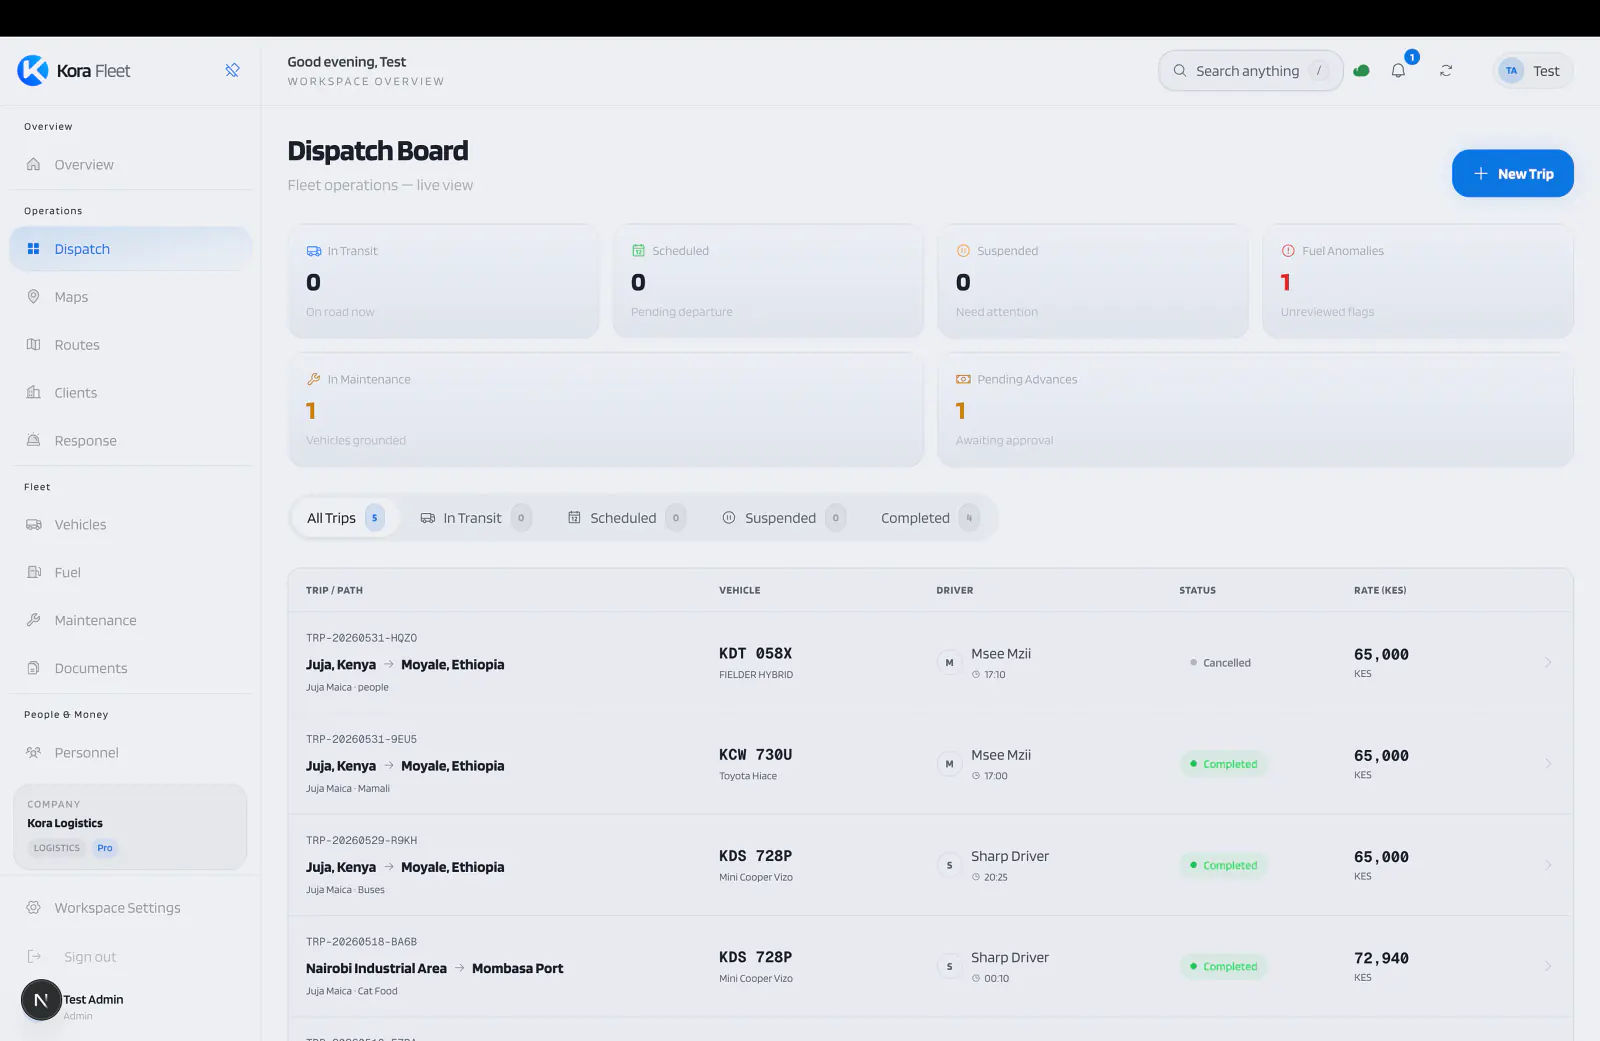The image size is (1600, 1041).
Task: Switch to the Completed tab
Action: point(929,518)
